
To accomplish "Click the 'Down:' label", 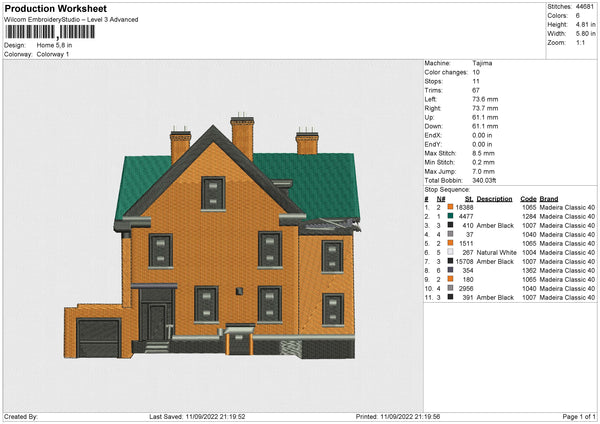I will (x=433, y=126).
